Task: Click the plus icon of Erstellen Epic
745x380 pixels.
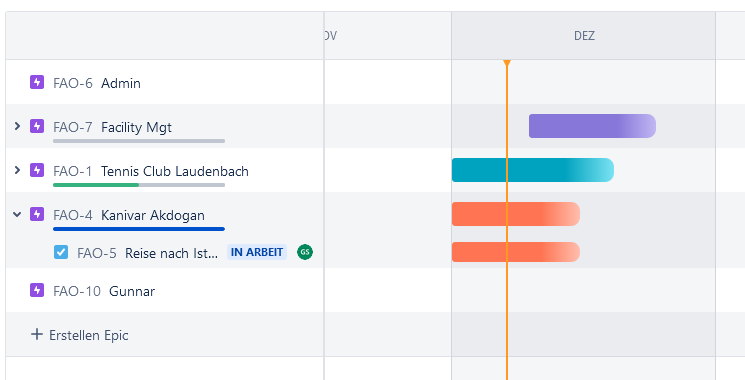Action: tap(37, 334)
